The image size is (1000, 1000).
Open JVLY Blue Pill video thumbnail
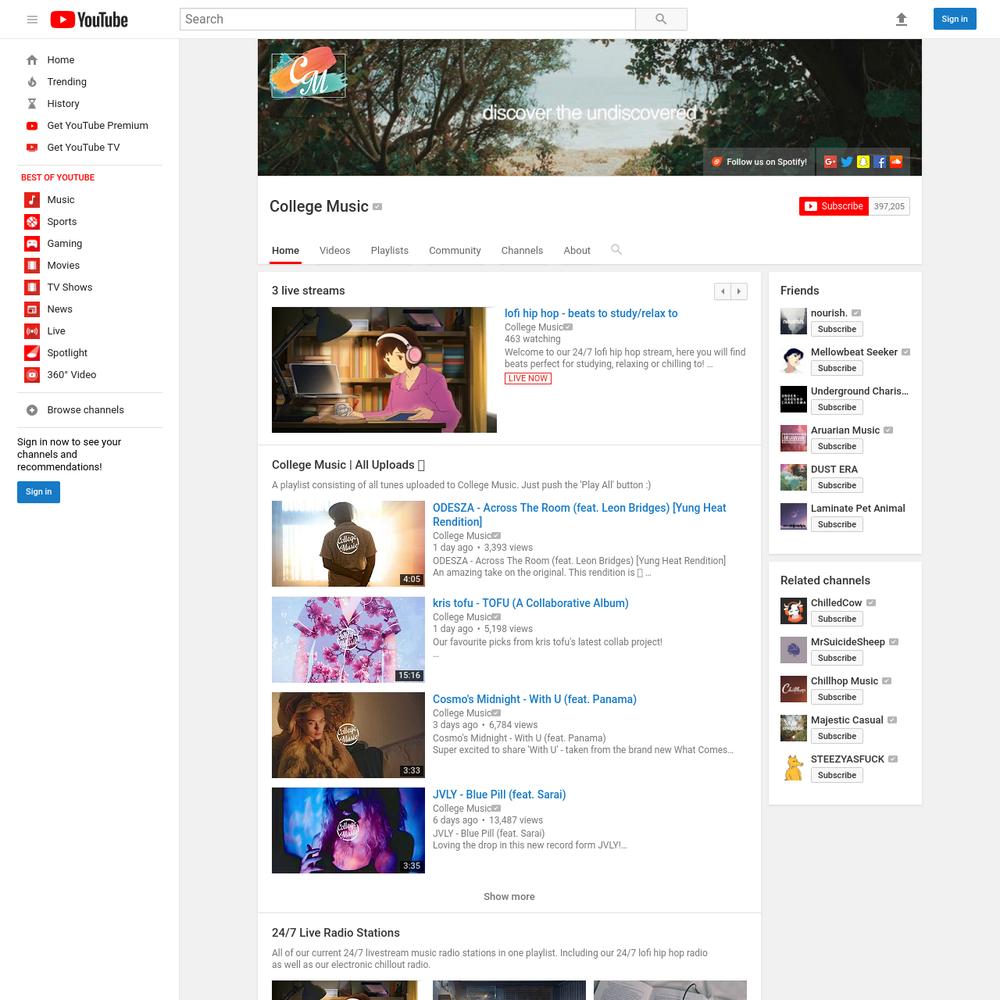point(348,830)
